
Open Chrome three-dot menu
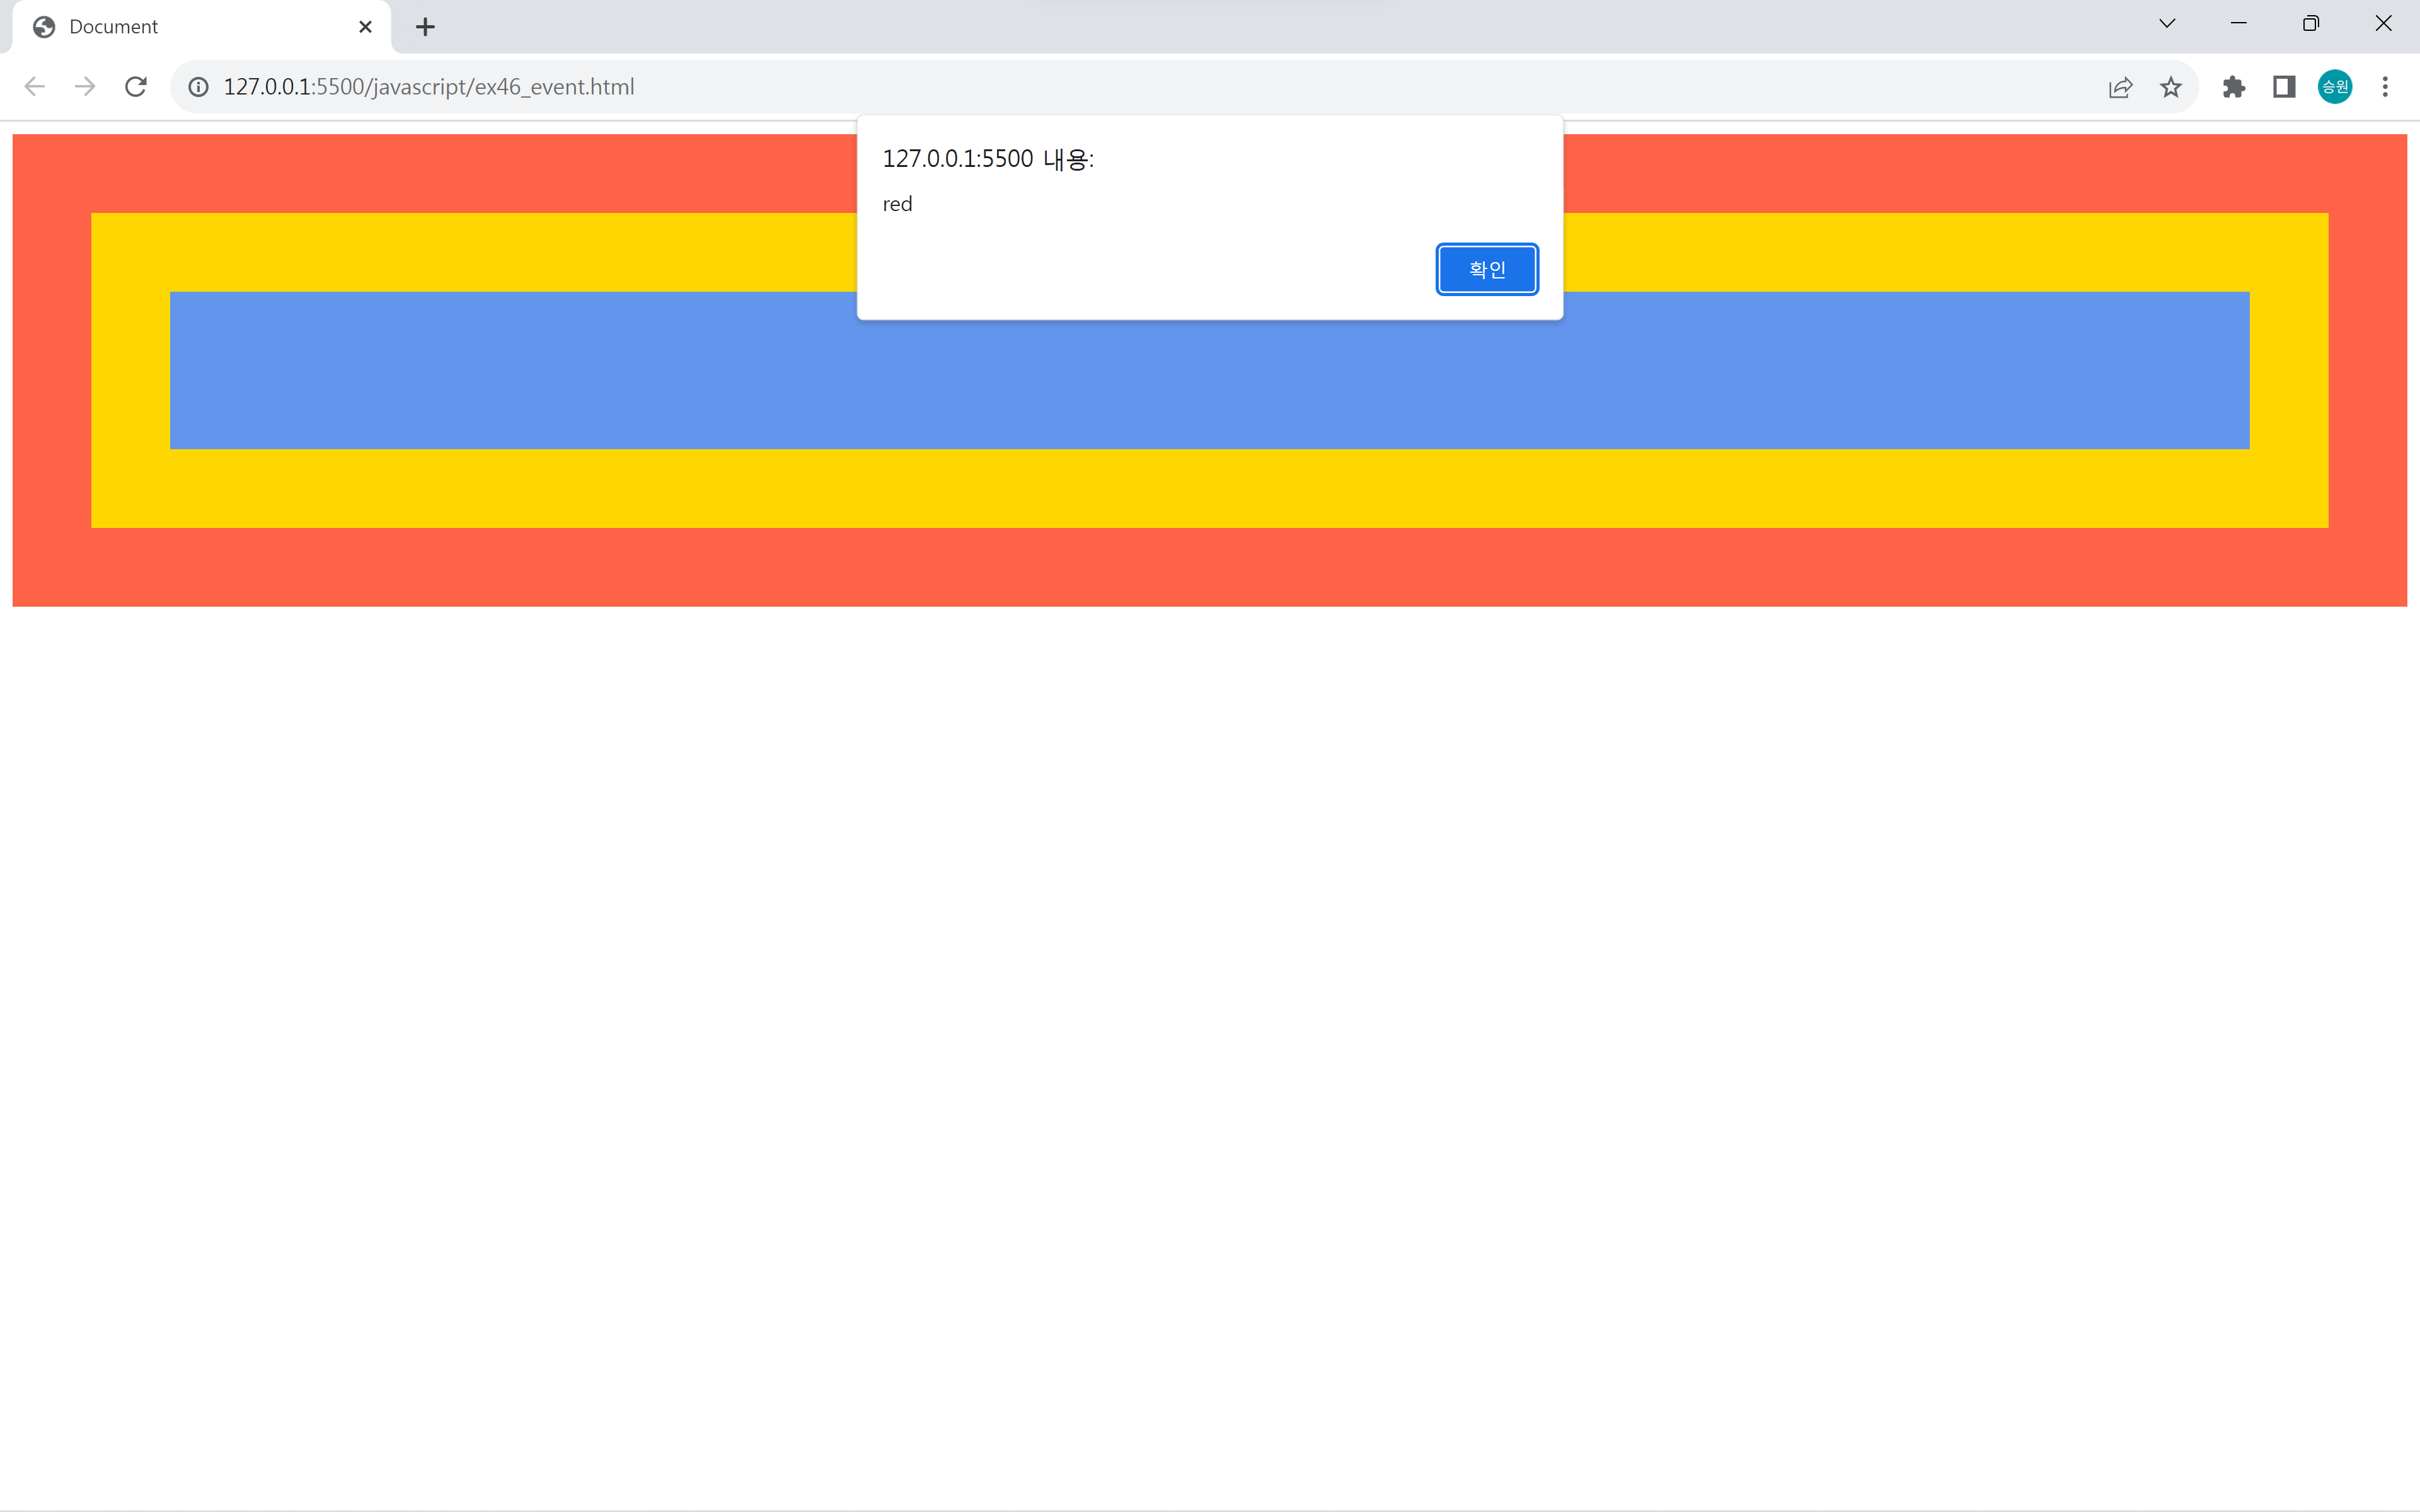tap(2385, 87)
